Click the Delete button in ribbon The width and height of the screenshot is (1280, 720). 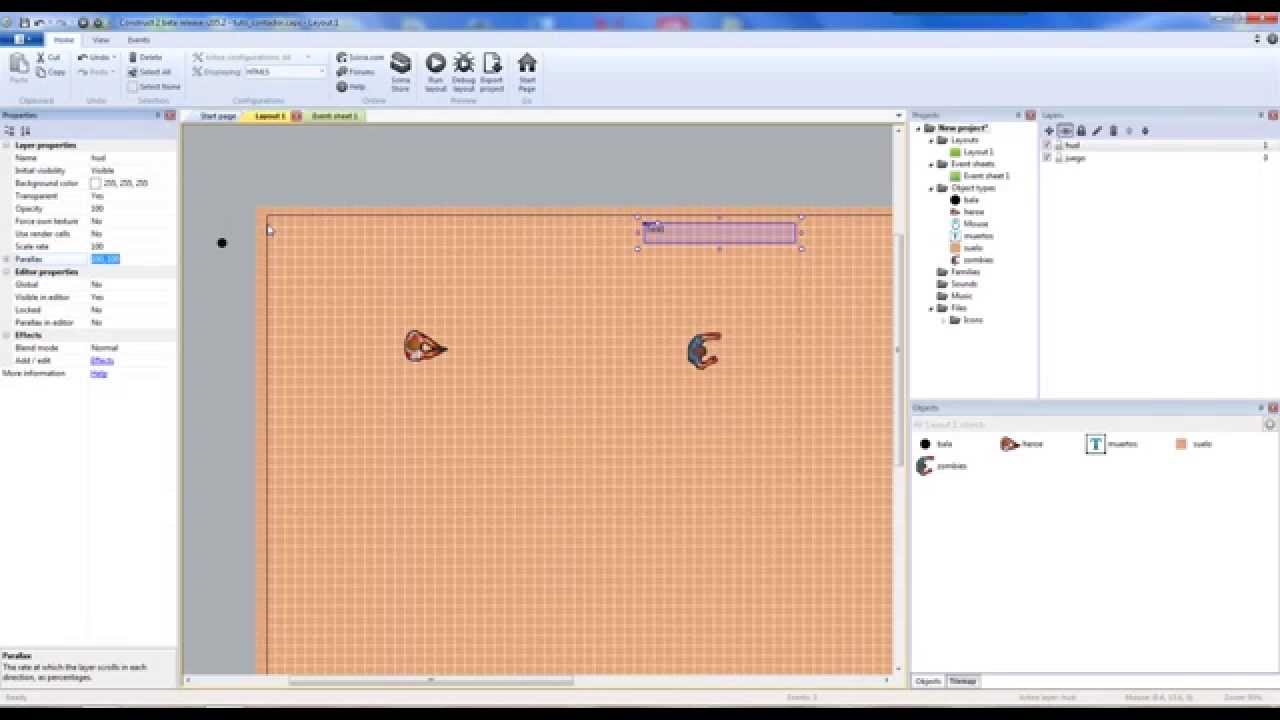point(145,58)
